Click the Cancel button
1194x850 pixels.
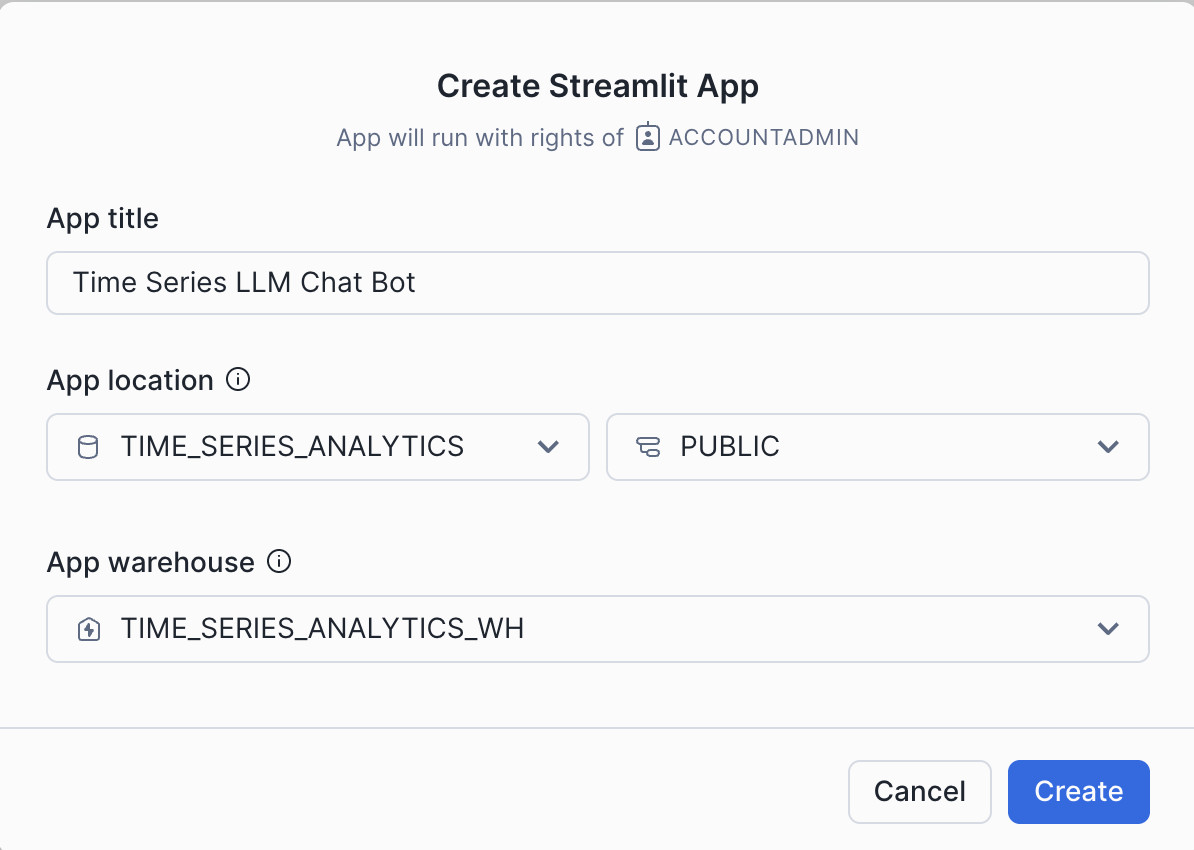point(919,791)
